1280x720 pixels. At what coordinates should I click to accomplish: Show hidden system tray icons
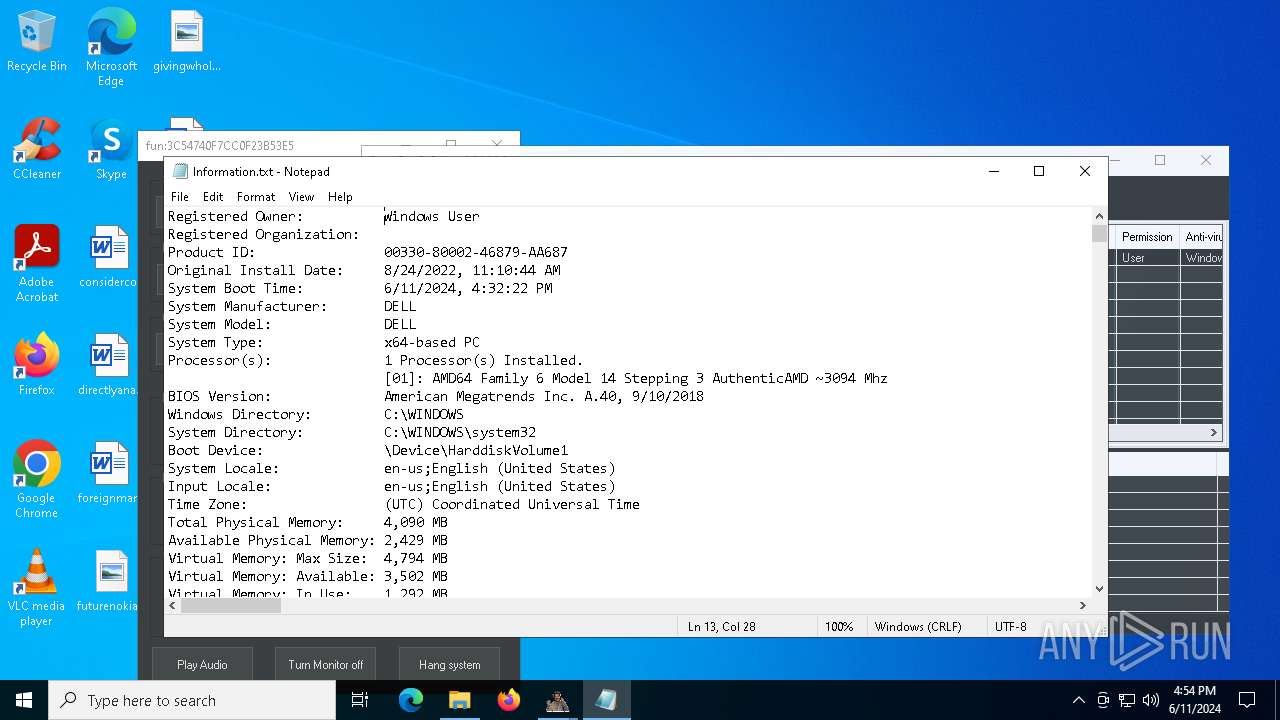1078,700
